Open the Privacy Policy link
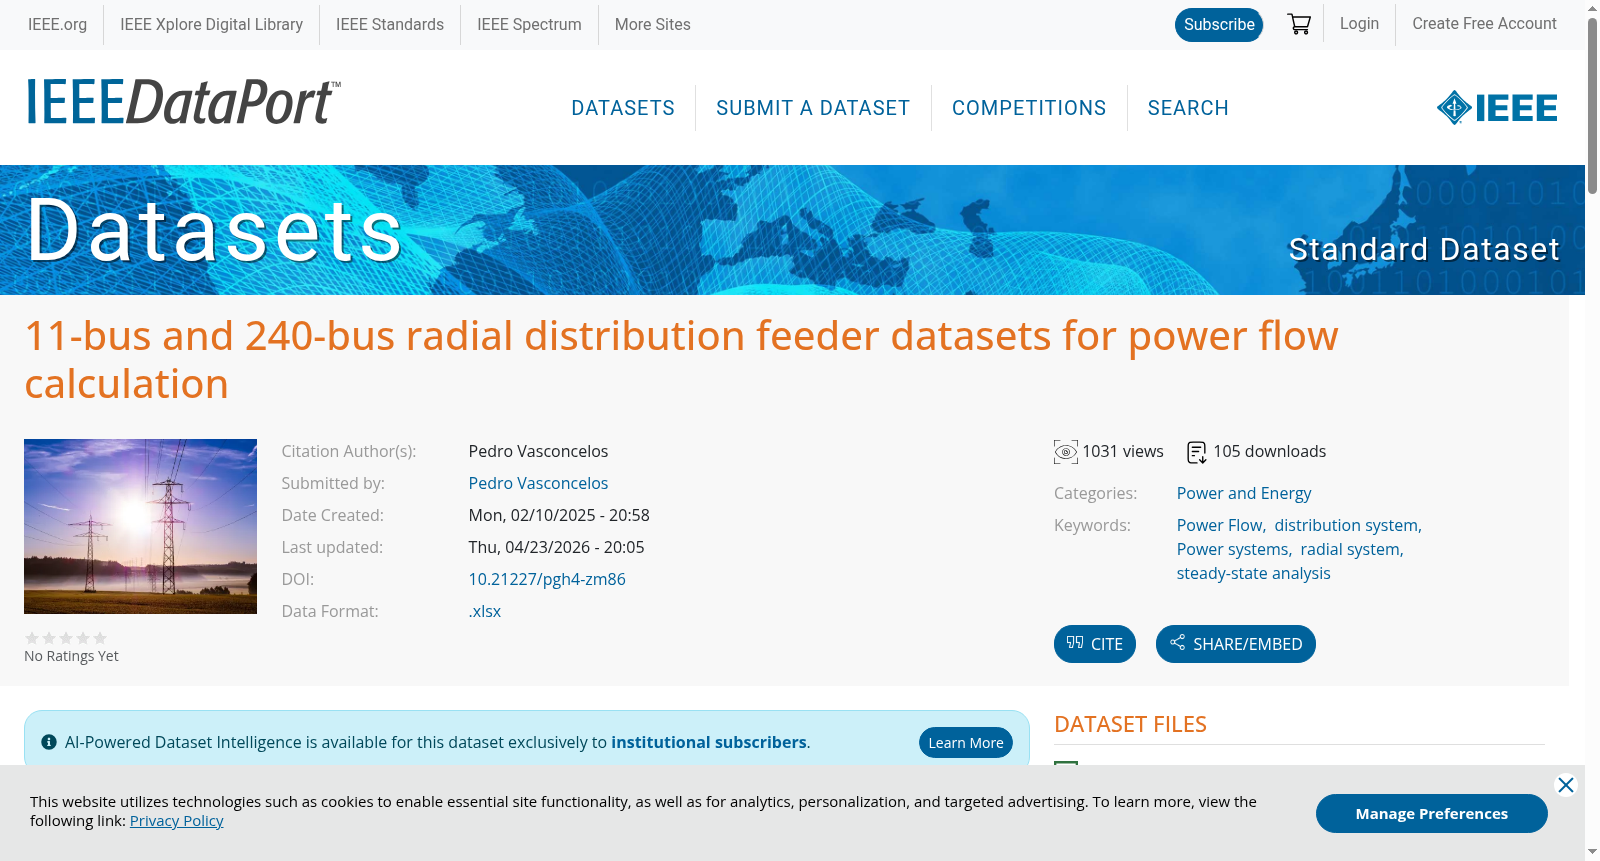Viewport: 1600px width, 861px height. [176, 821]
